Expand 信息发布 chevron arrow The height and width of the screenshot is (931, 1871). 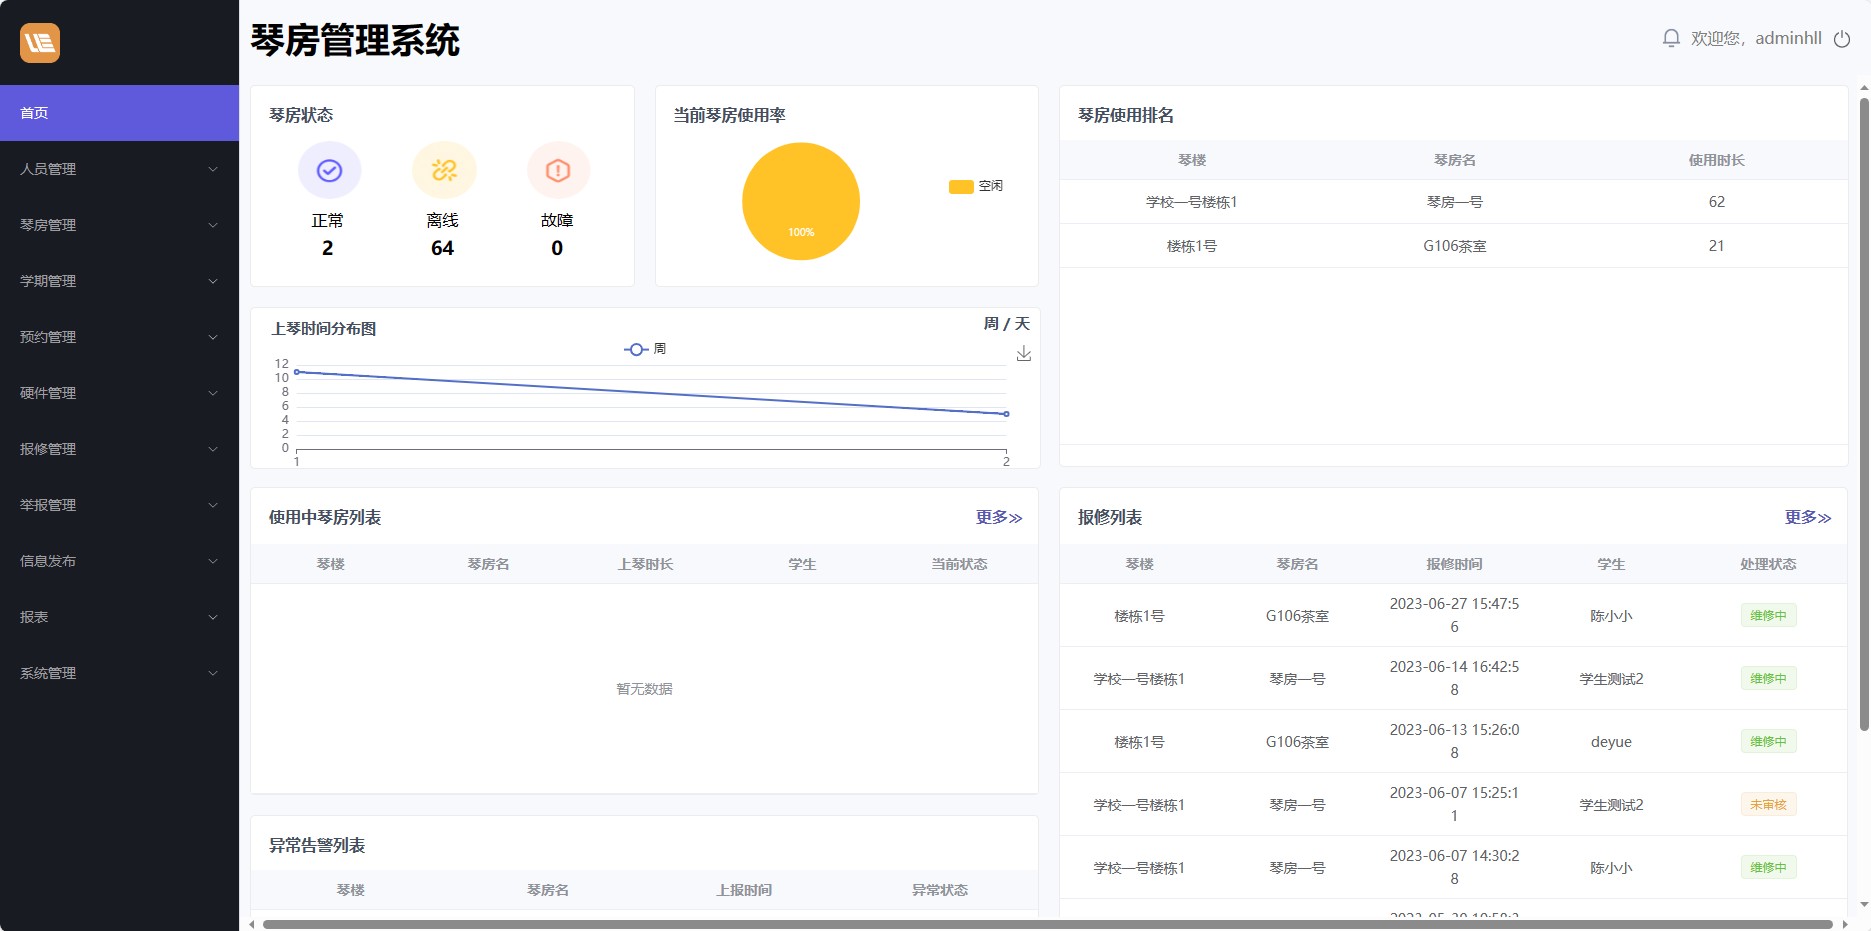(x=213, y=561)
